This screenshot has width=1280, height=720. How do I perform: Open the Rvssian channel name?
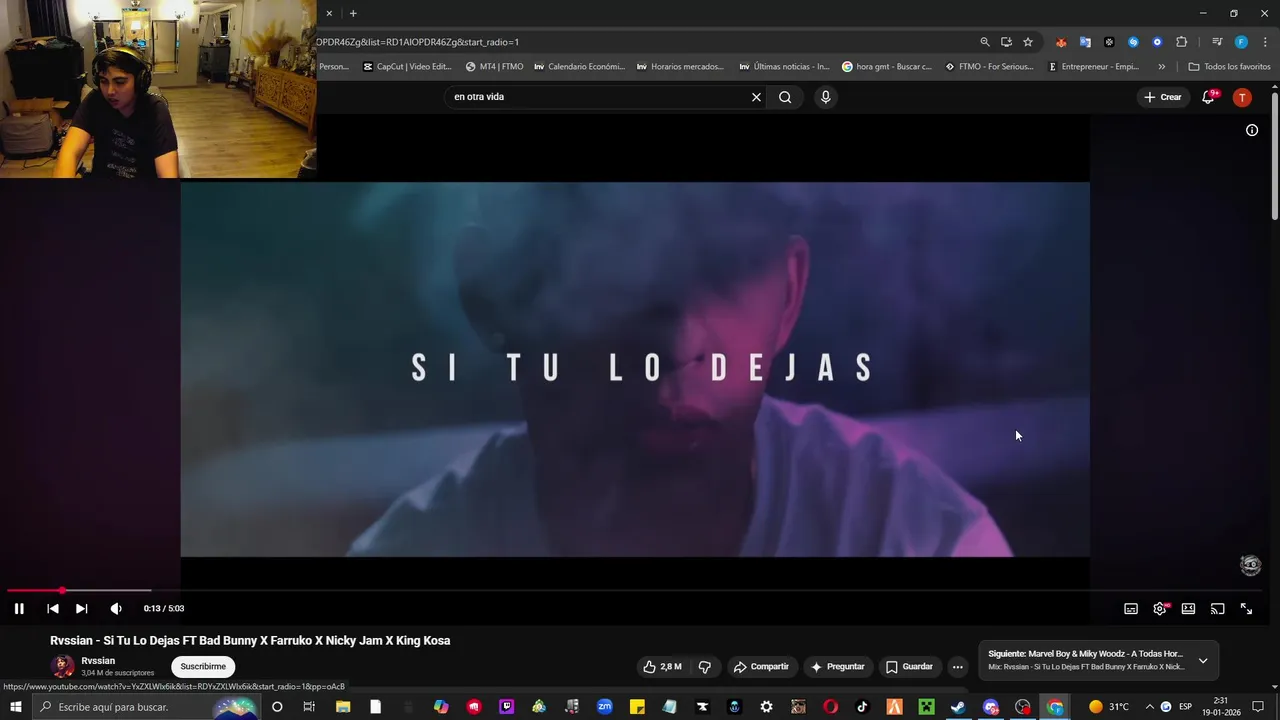pos(98,661)
